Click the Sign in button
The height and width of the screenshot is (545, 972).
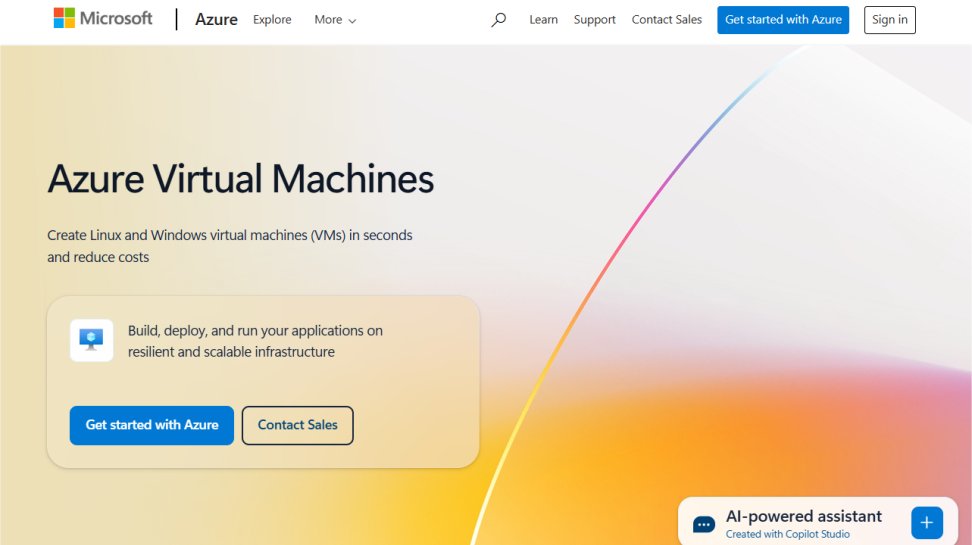[890, 20]
